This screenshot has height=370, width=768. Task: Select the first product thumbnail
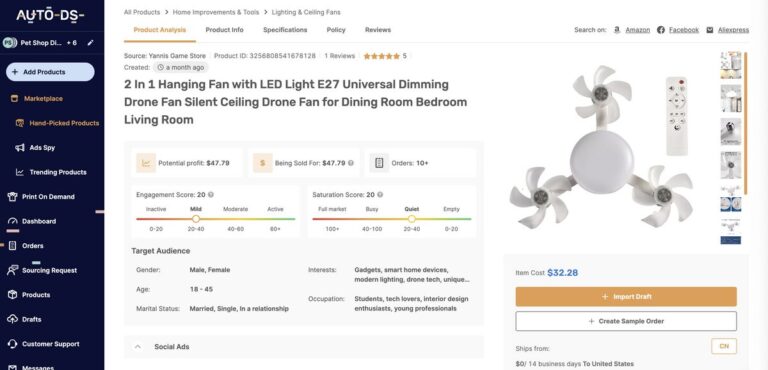tap(731, 65)
